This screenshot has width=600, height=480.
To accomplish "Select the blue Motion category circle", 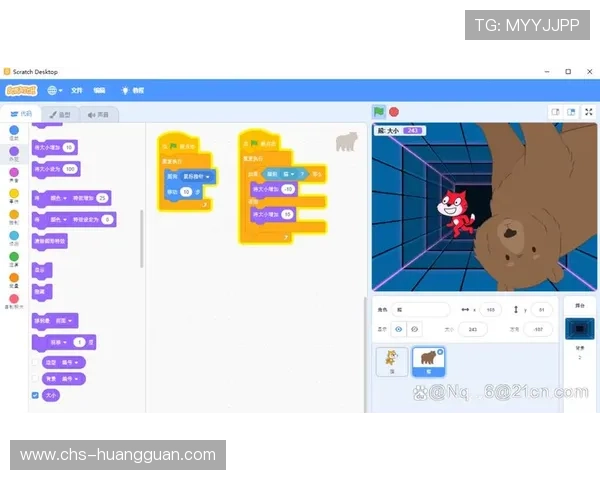I will (x=14, y=131).
